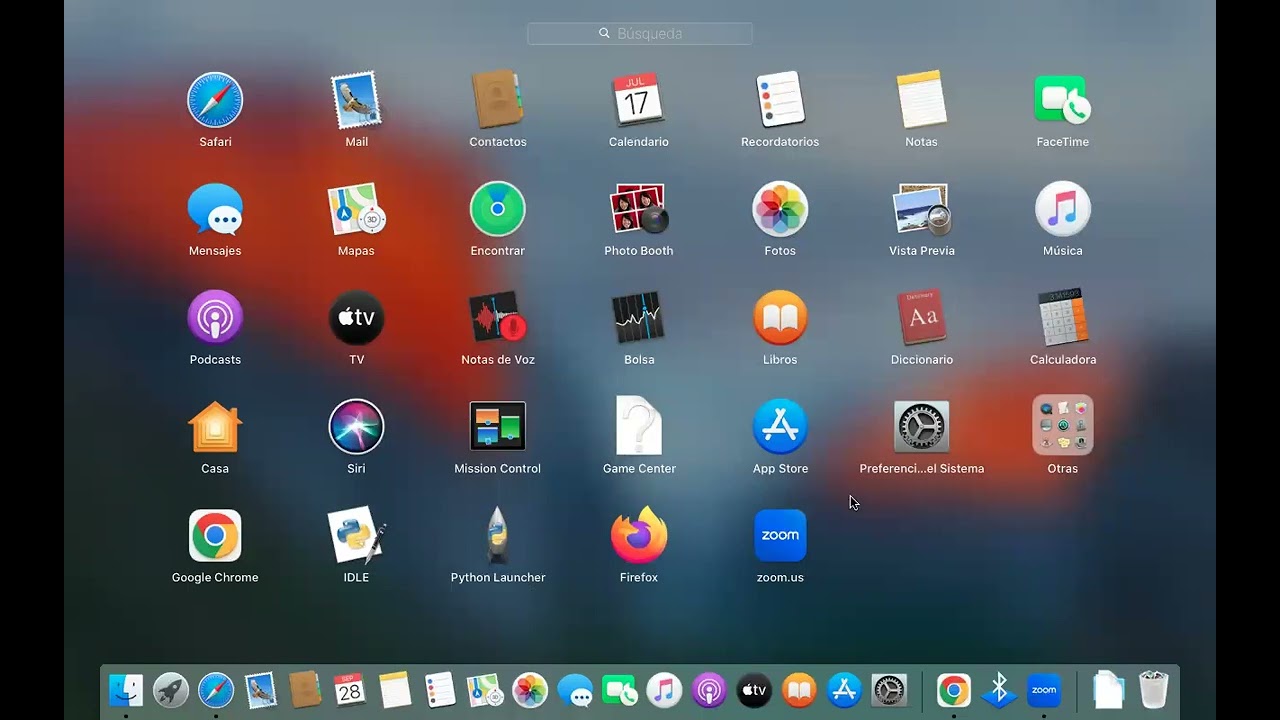Open the Diccionario app
The height and width of the screenshot is (720, 1280).
[921, 318]
